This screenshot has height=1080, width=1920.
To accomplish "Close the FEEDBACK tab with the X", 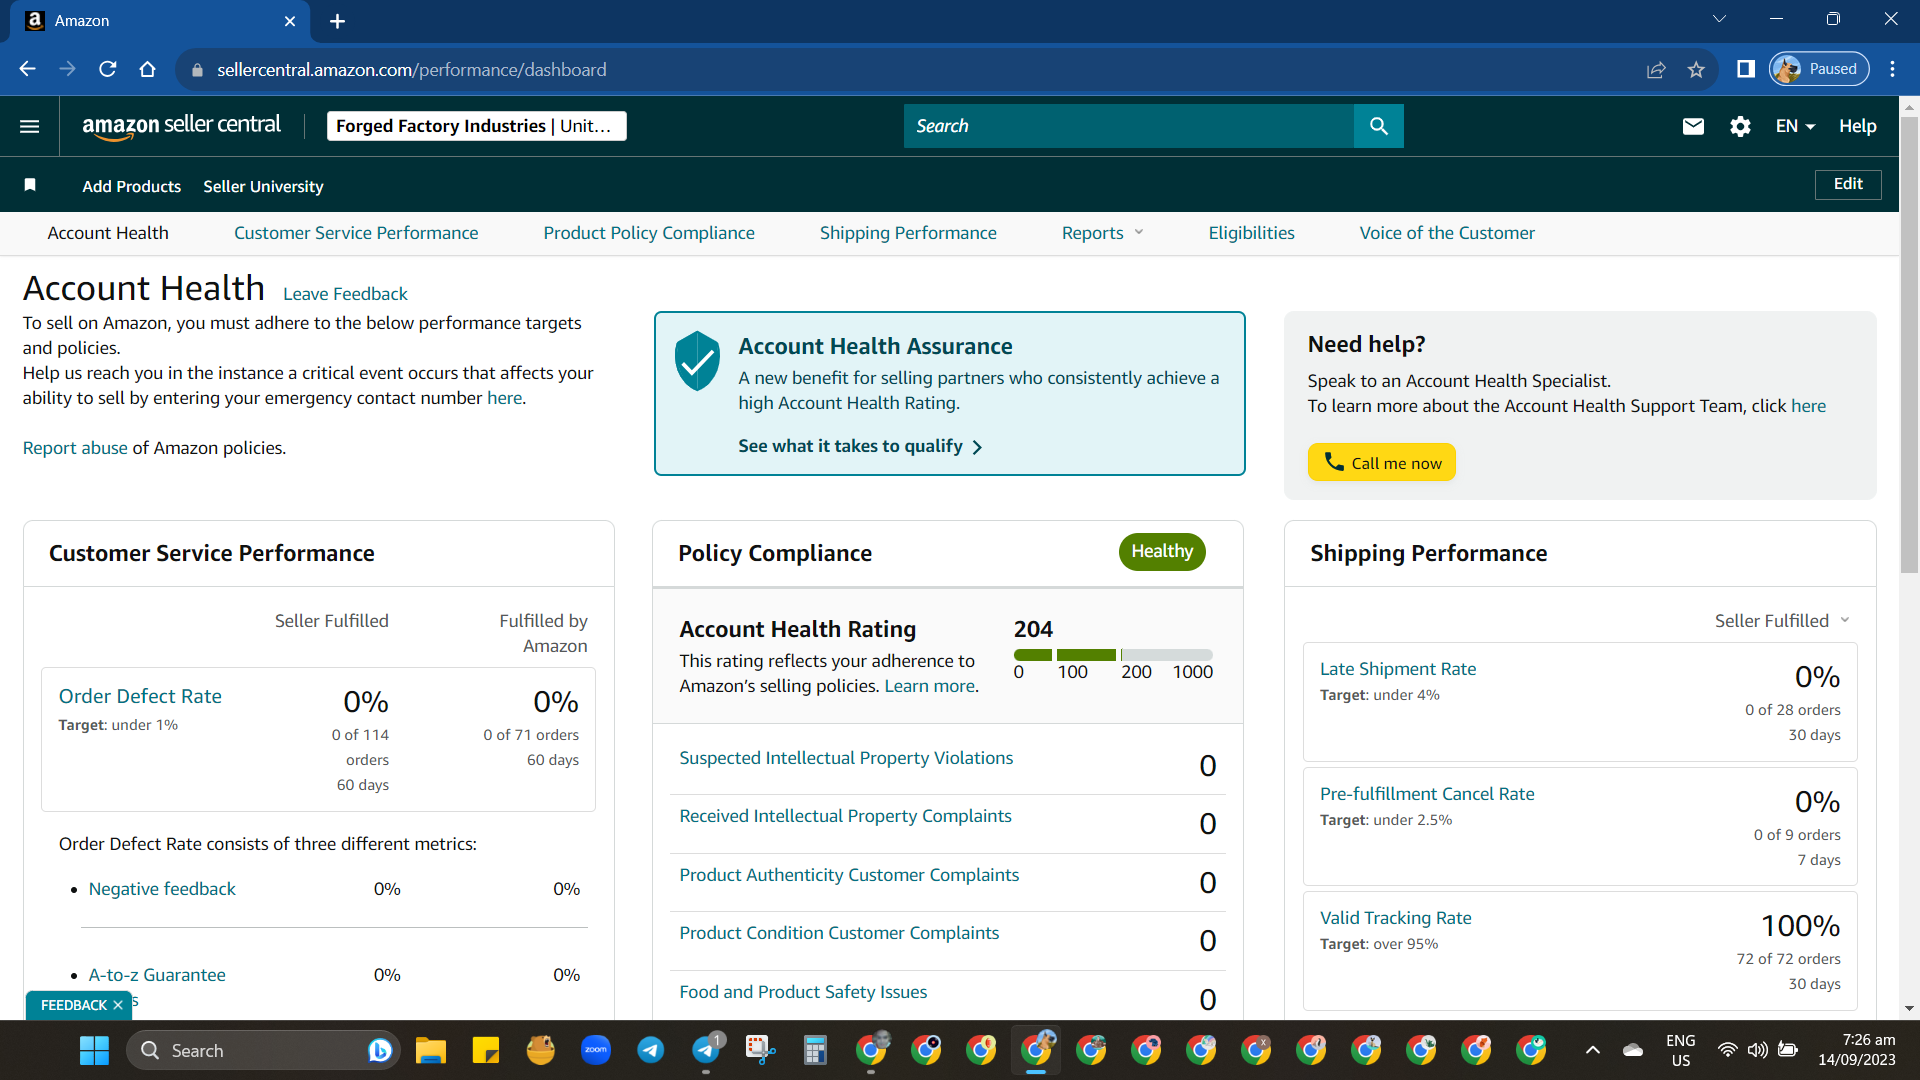I will [118, 1005].
